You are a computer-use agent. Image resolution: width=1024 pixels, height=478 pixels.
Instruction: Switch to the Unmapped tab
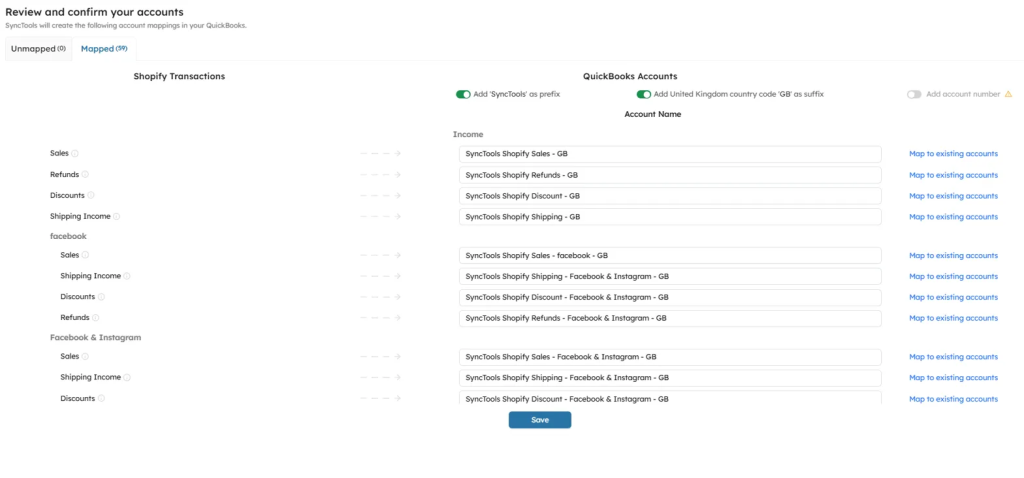click(38, 48)
